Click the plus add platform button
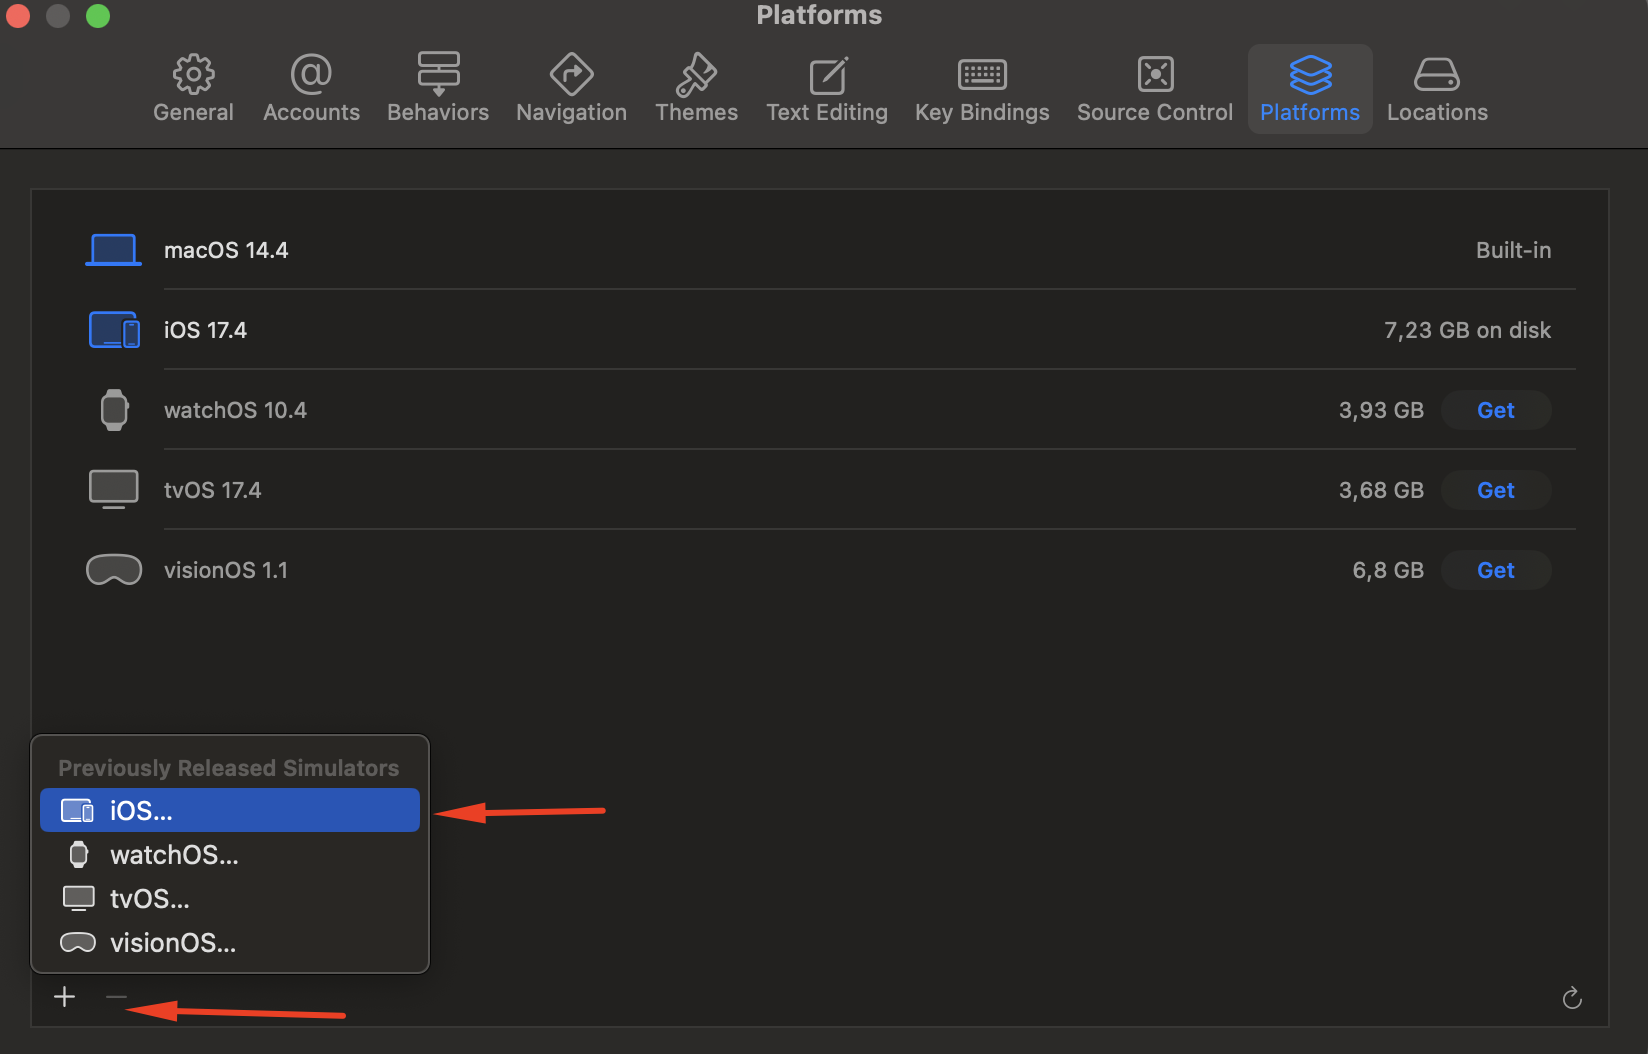Viewport: 1648px width, 1054px height. tap(65, 997)
